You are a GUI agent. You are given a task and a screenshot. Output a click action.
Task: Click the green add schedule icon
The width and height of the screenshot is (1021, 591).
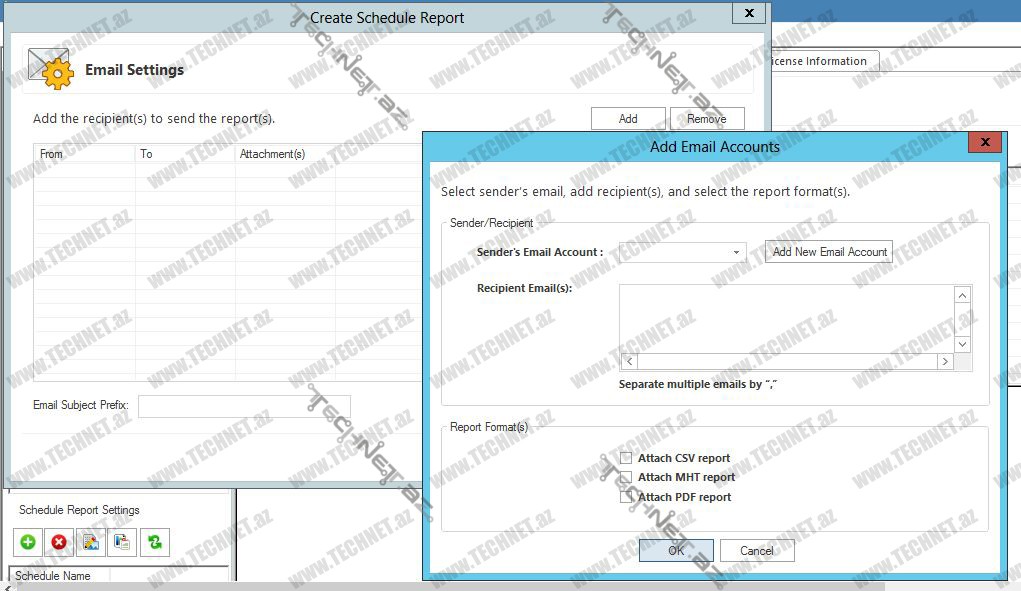[x=28, y=542]
